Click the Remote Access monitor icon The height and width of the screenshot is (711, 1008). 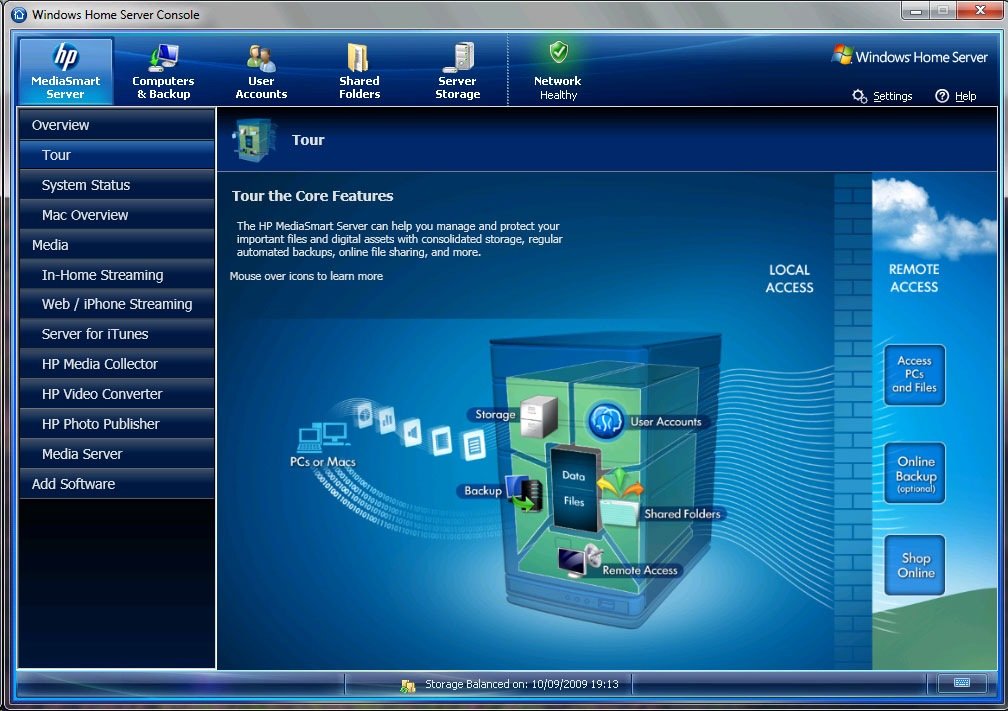[x=580, y=561]
